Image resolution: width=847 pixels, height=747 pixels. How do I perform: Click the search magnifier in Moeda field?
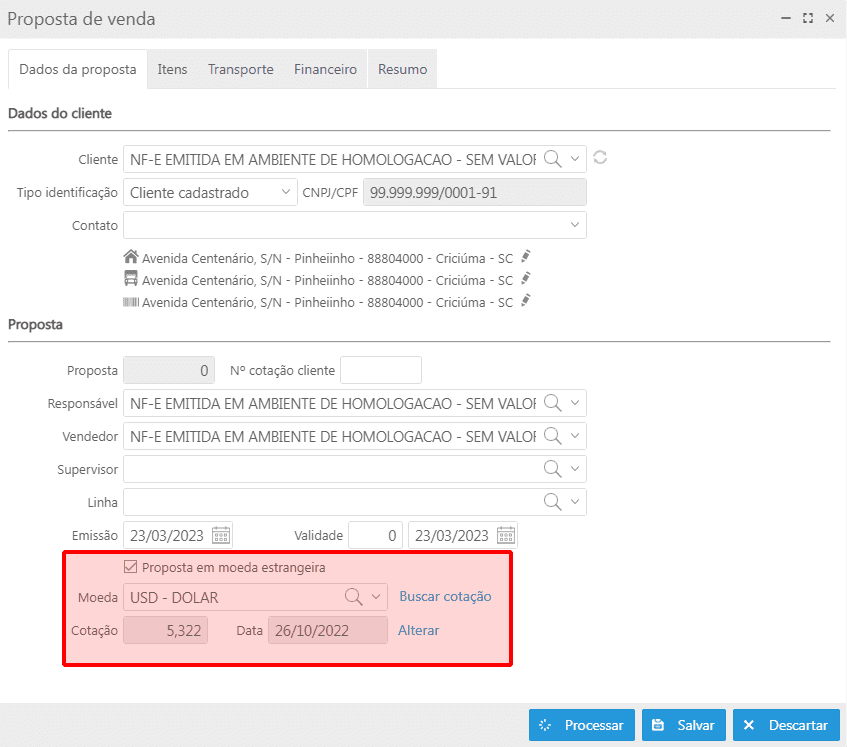[354, 597]
